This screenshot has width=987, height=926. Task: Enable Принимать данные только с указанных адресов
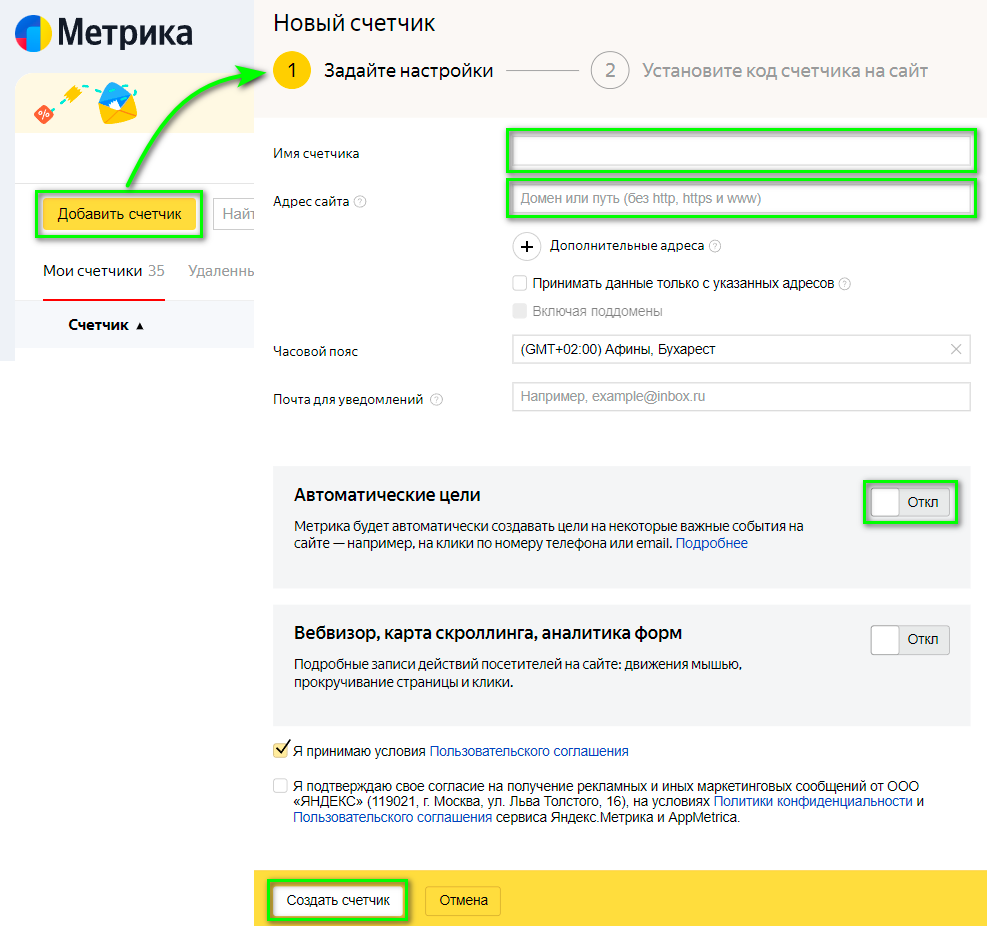tap(519, 283)
